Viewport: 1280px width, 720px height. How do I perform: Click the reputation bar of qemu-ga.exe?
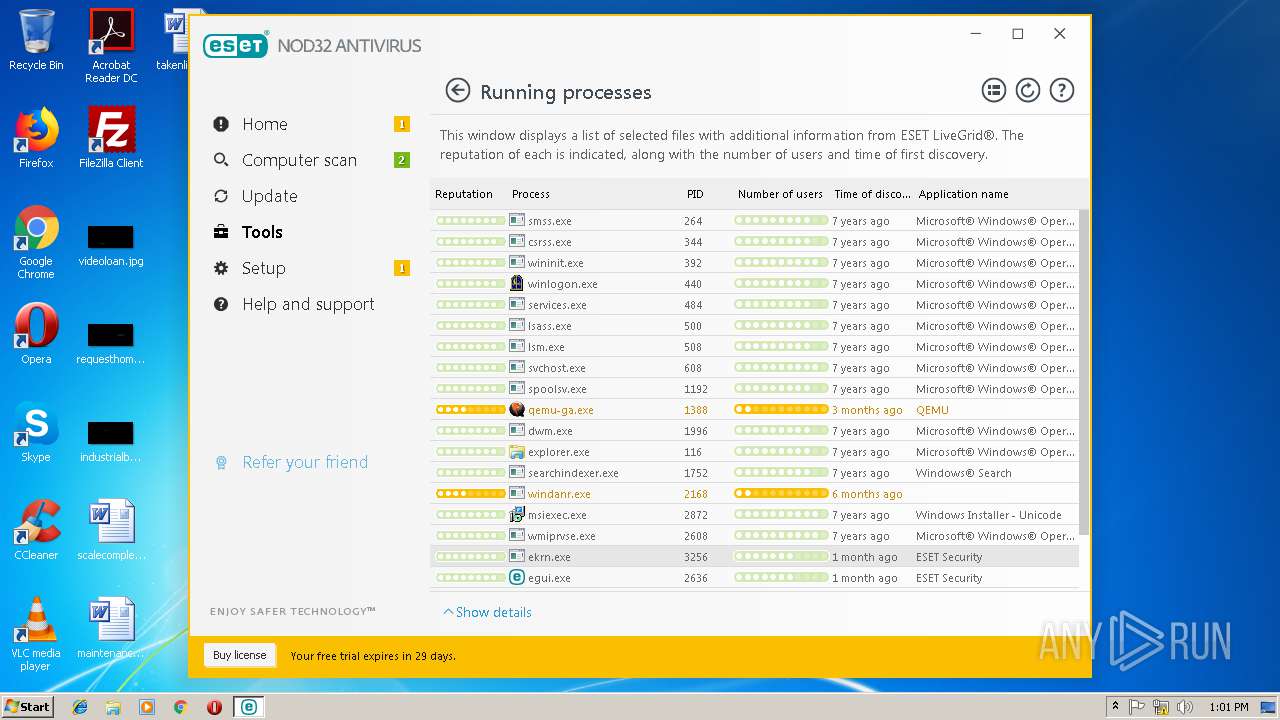[471, 410]
